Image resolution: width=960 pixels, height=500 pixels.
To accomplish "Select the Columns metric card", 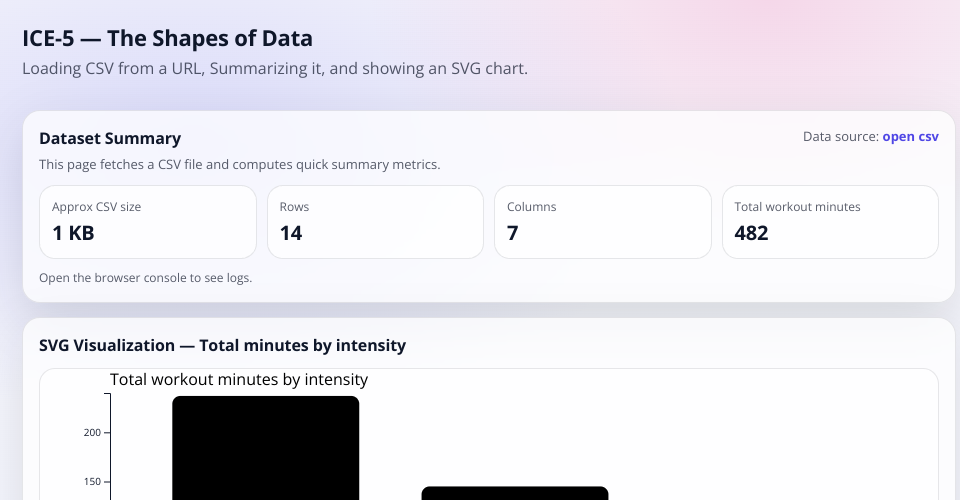I will tap(603, 221).
